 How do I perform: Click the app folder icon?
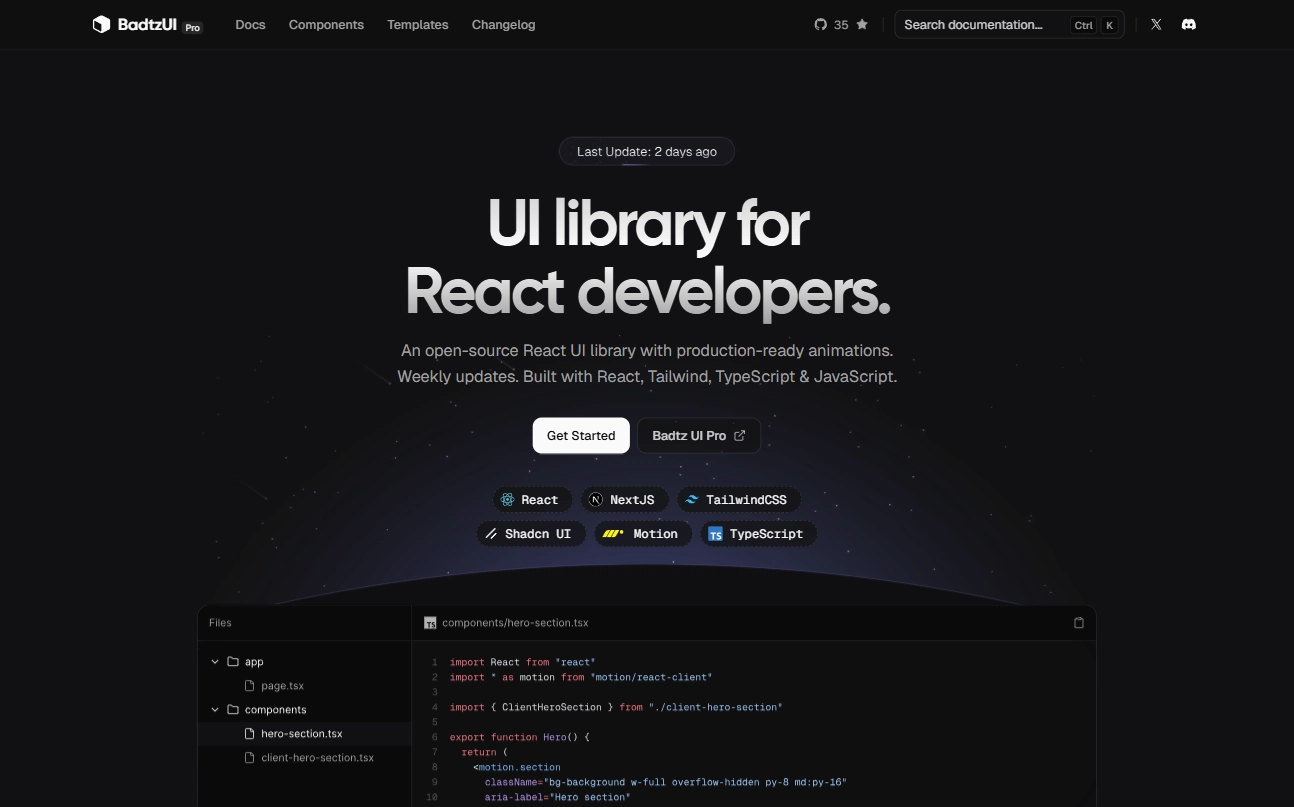pyautogui.click(x=233, y=662)
